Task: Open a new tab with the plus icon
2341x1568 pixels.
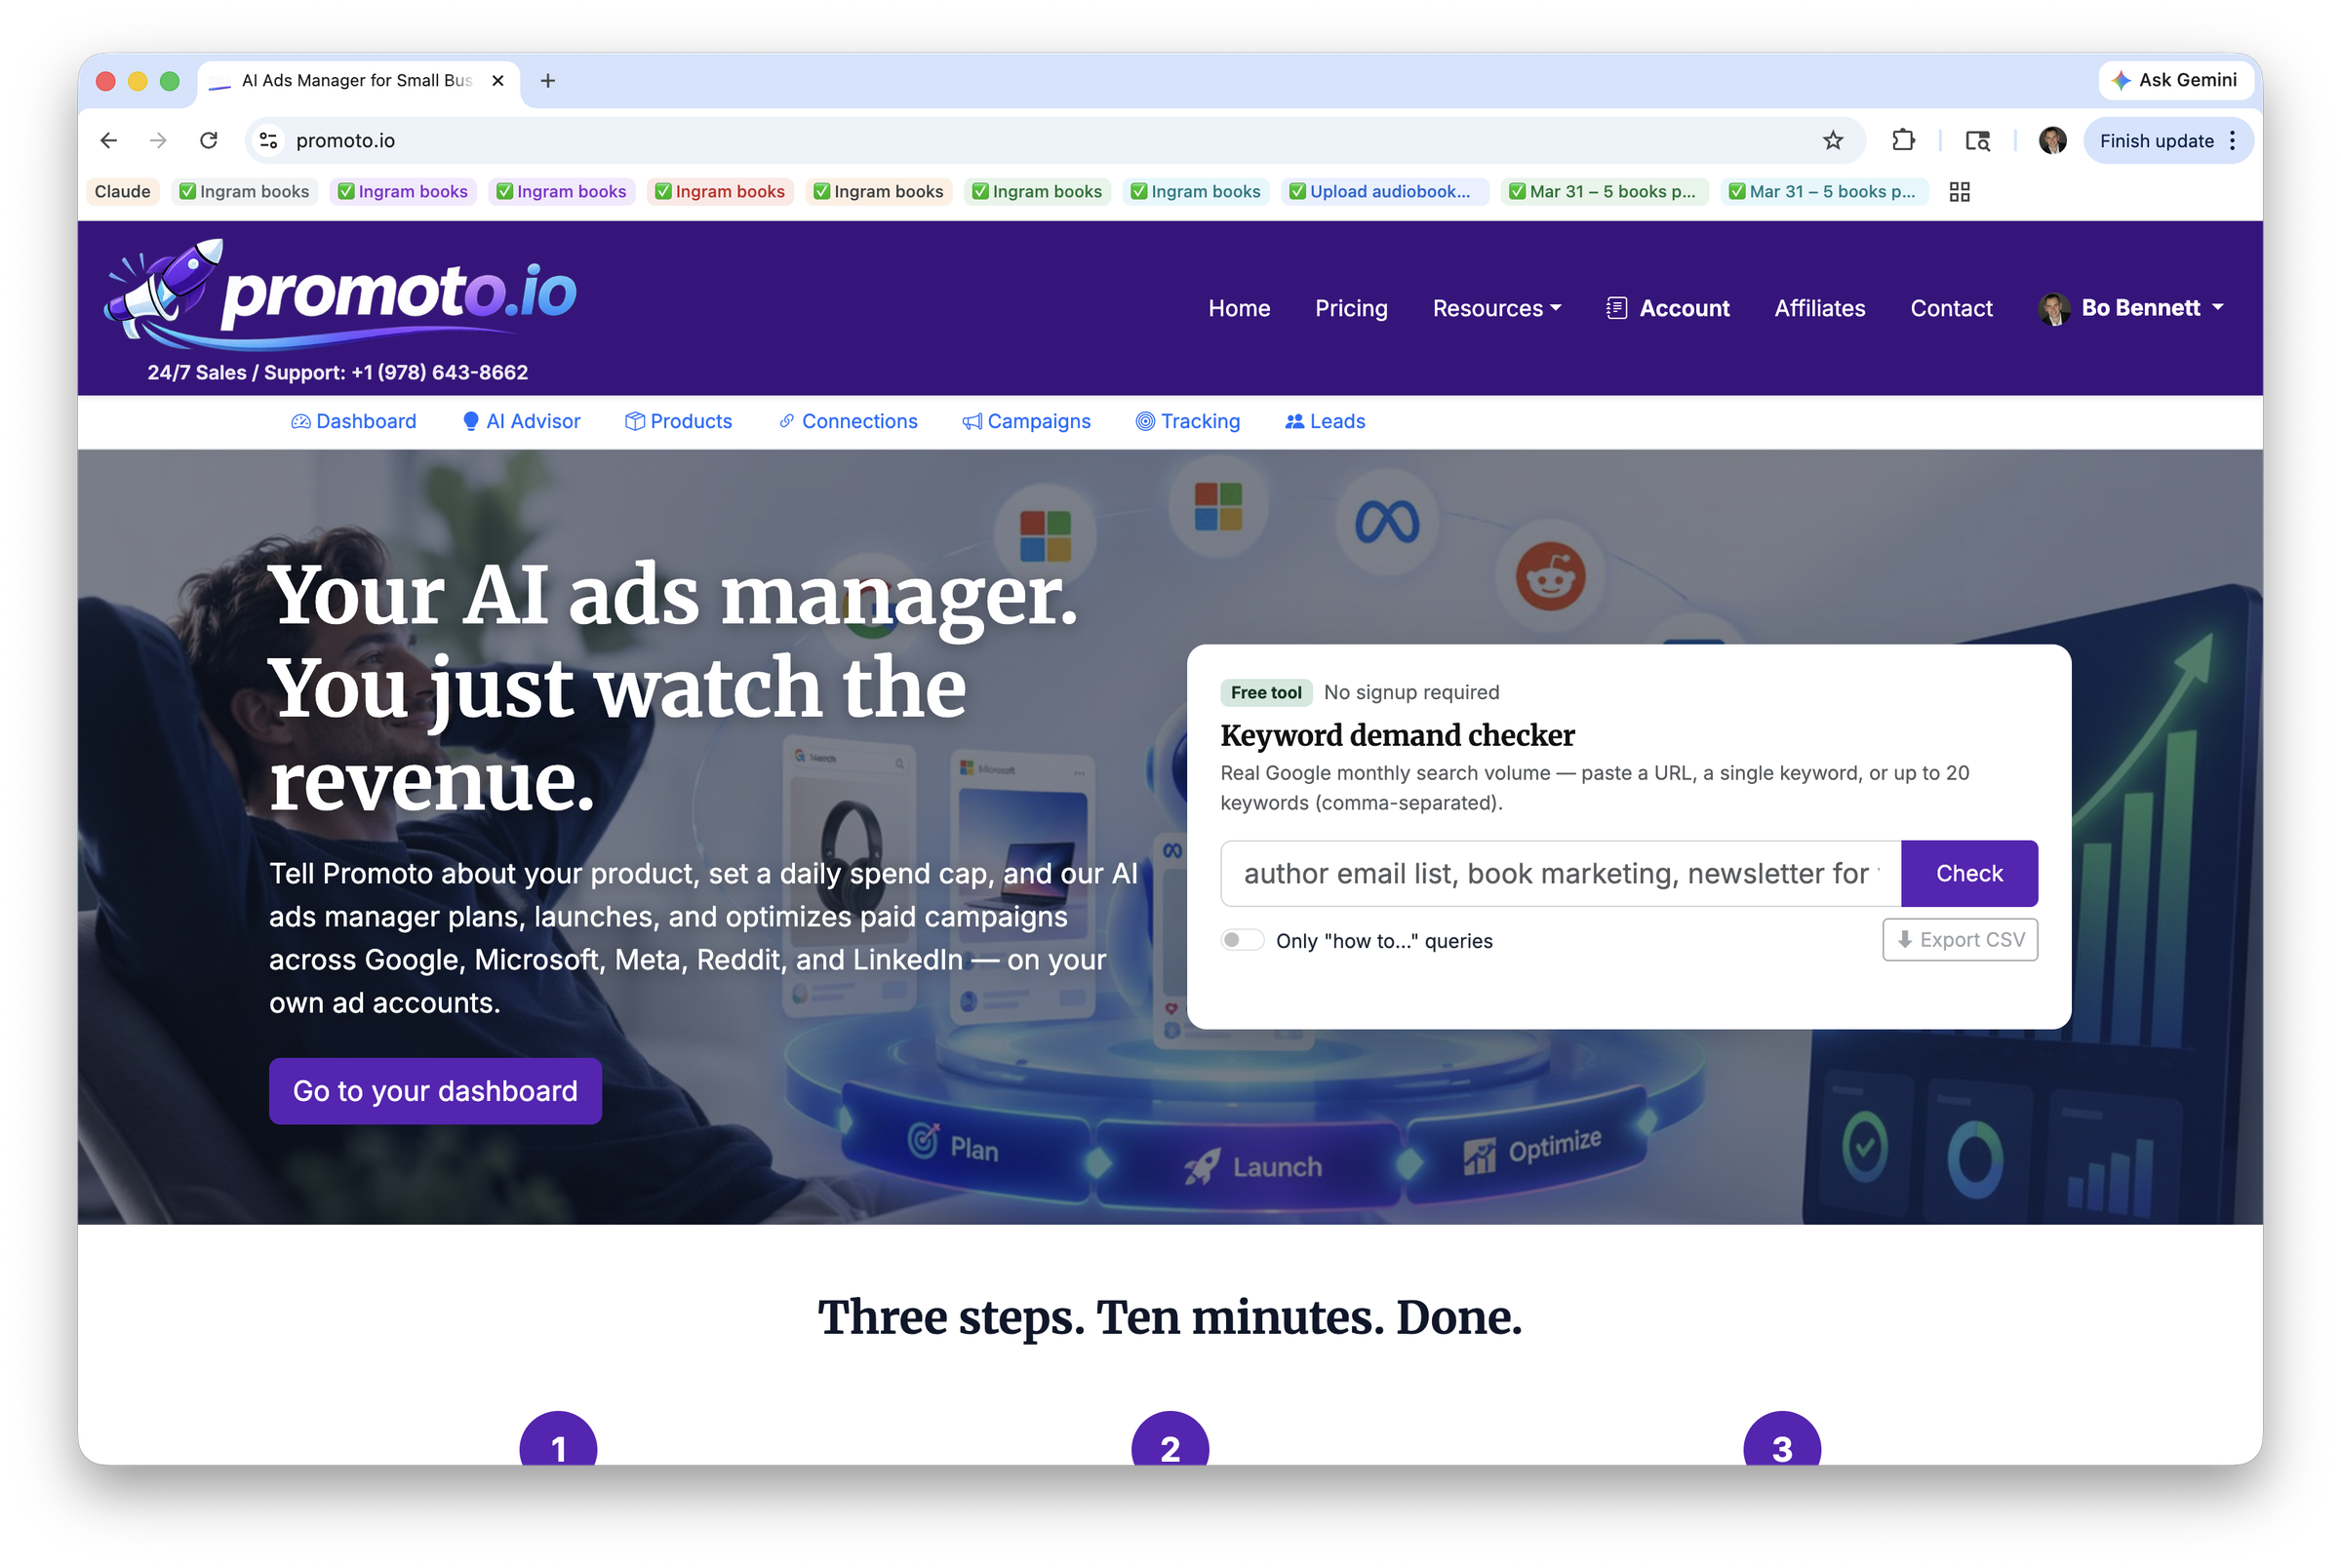Action: [548, 81]
